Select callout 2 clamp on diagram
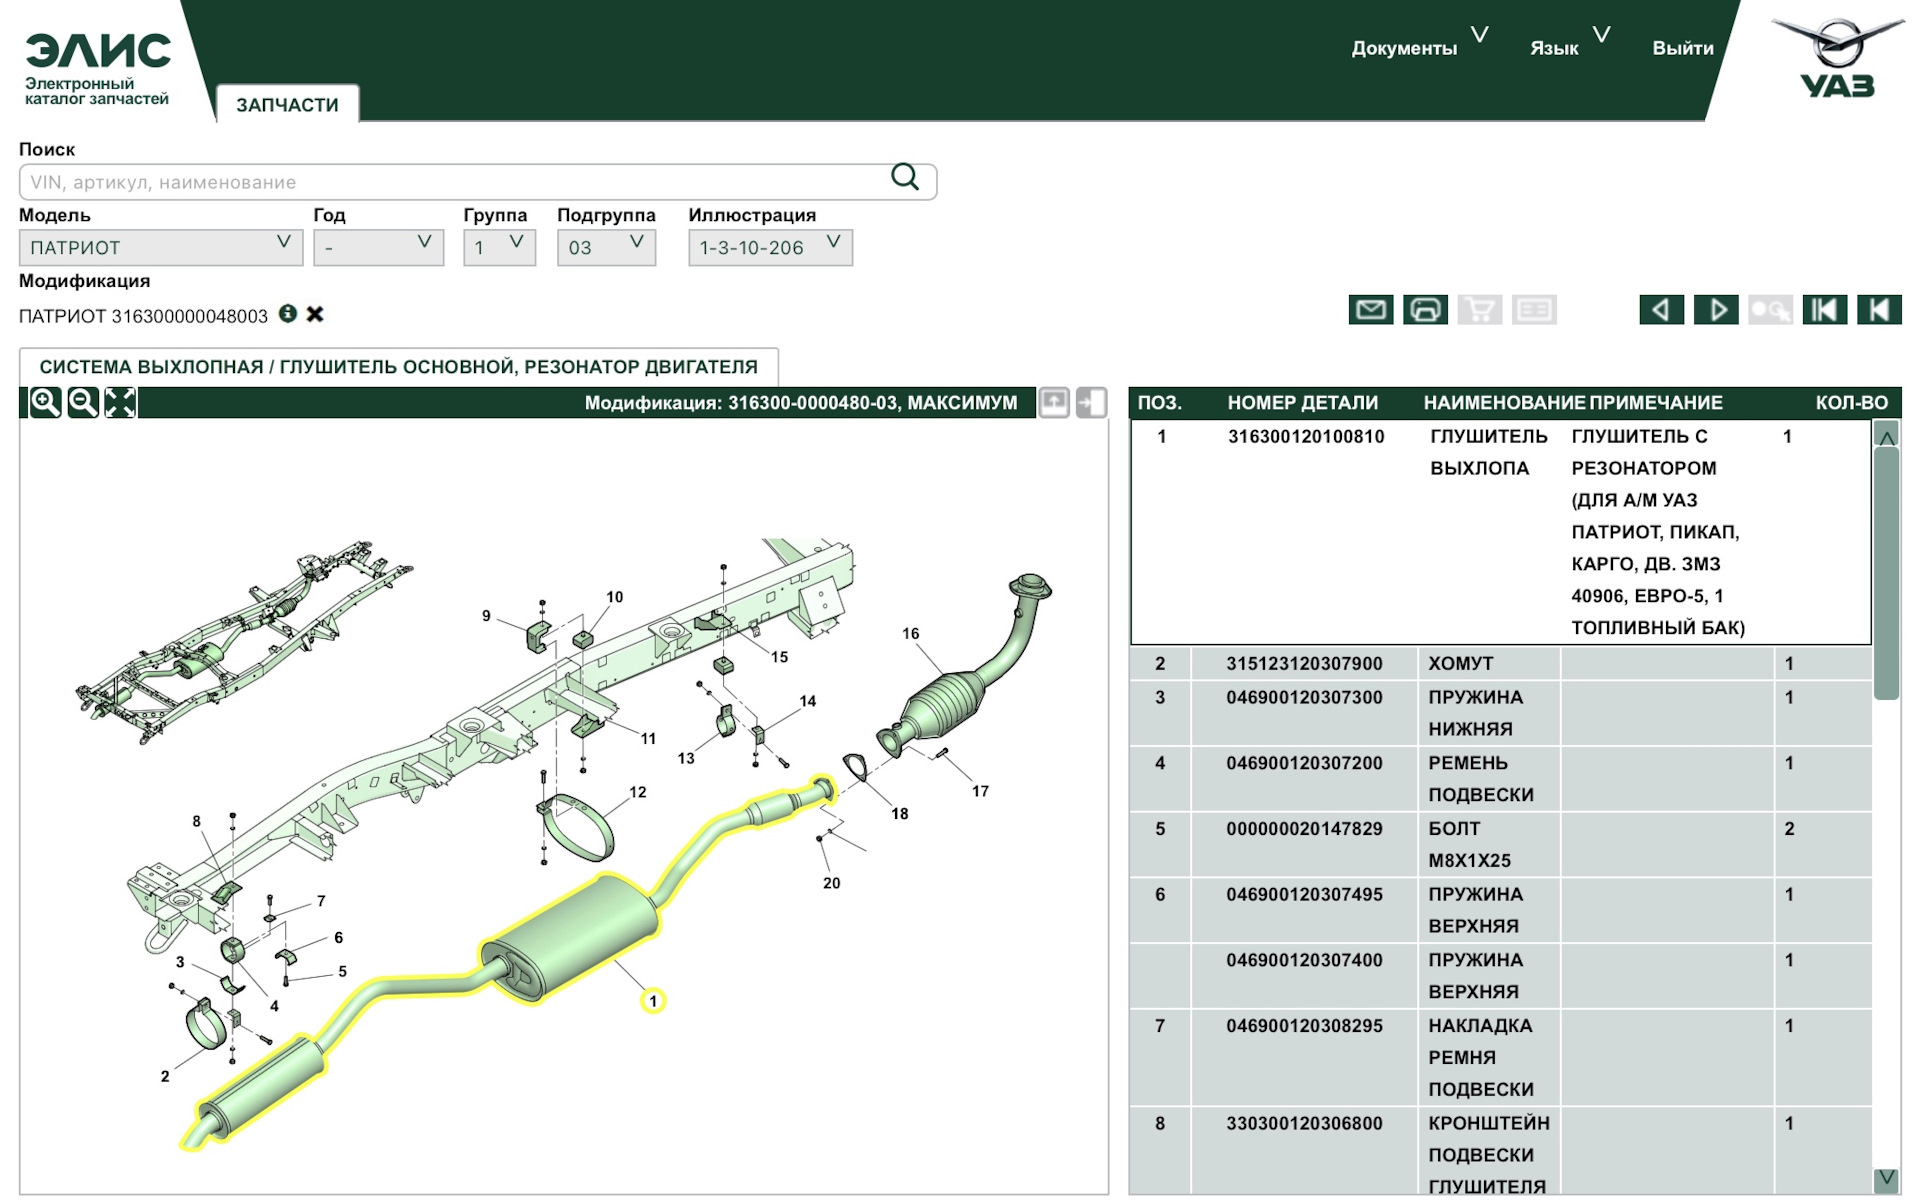 pyautogui.click(x=165, y=1076)
